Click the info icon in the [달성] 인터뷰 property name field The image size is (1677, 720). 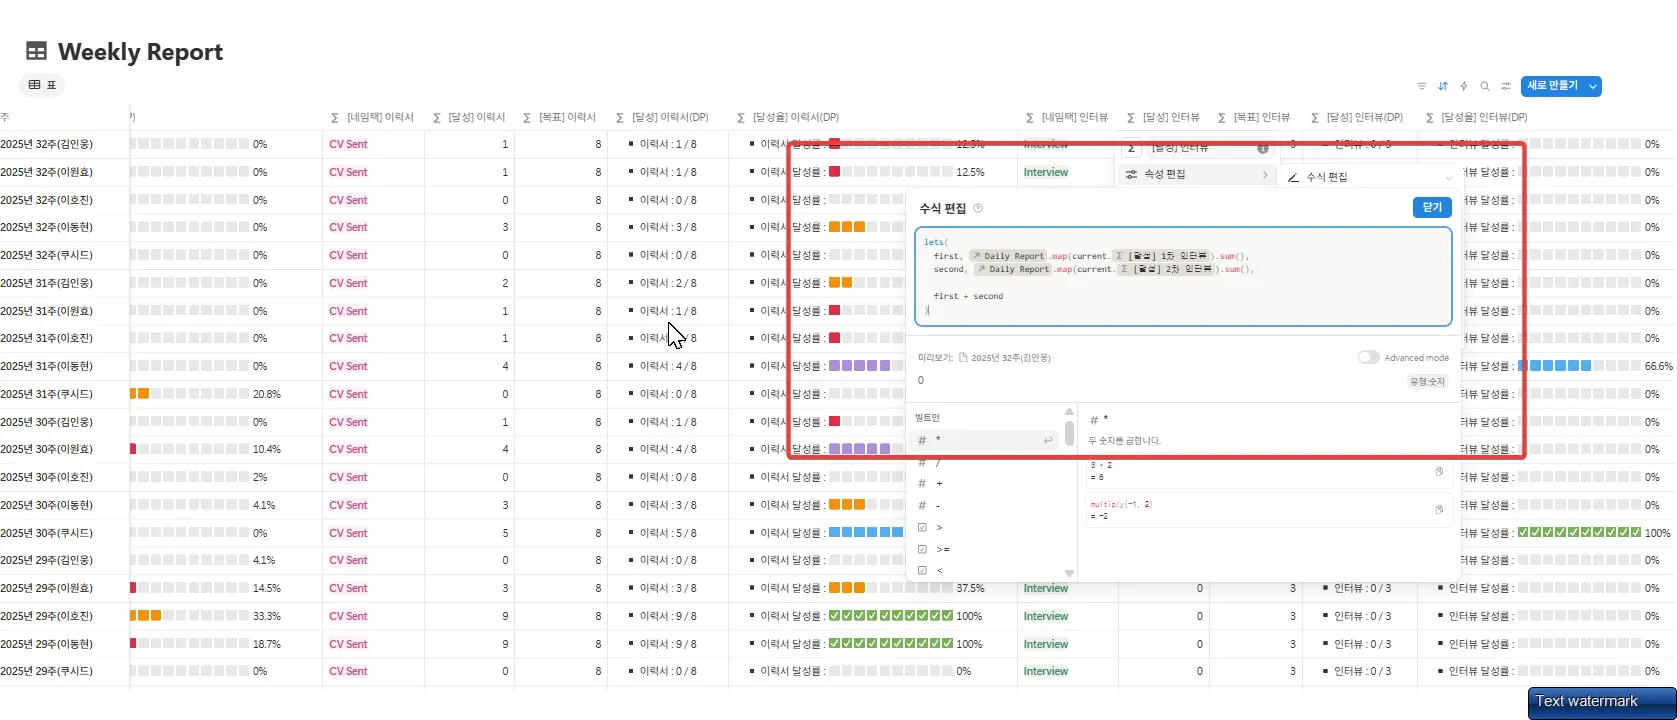(x=1263, y=148)
